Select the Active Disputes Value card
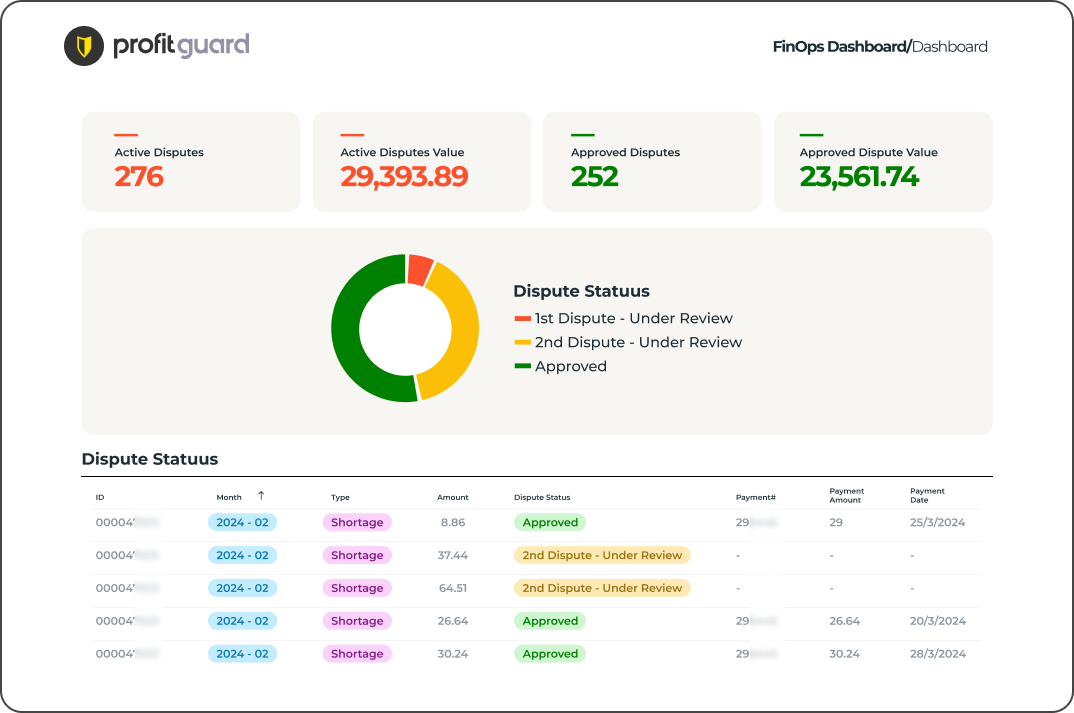 (421, 162)
